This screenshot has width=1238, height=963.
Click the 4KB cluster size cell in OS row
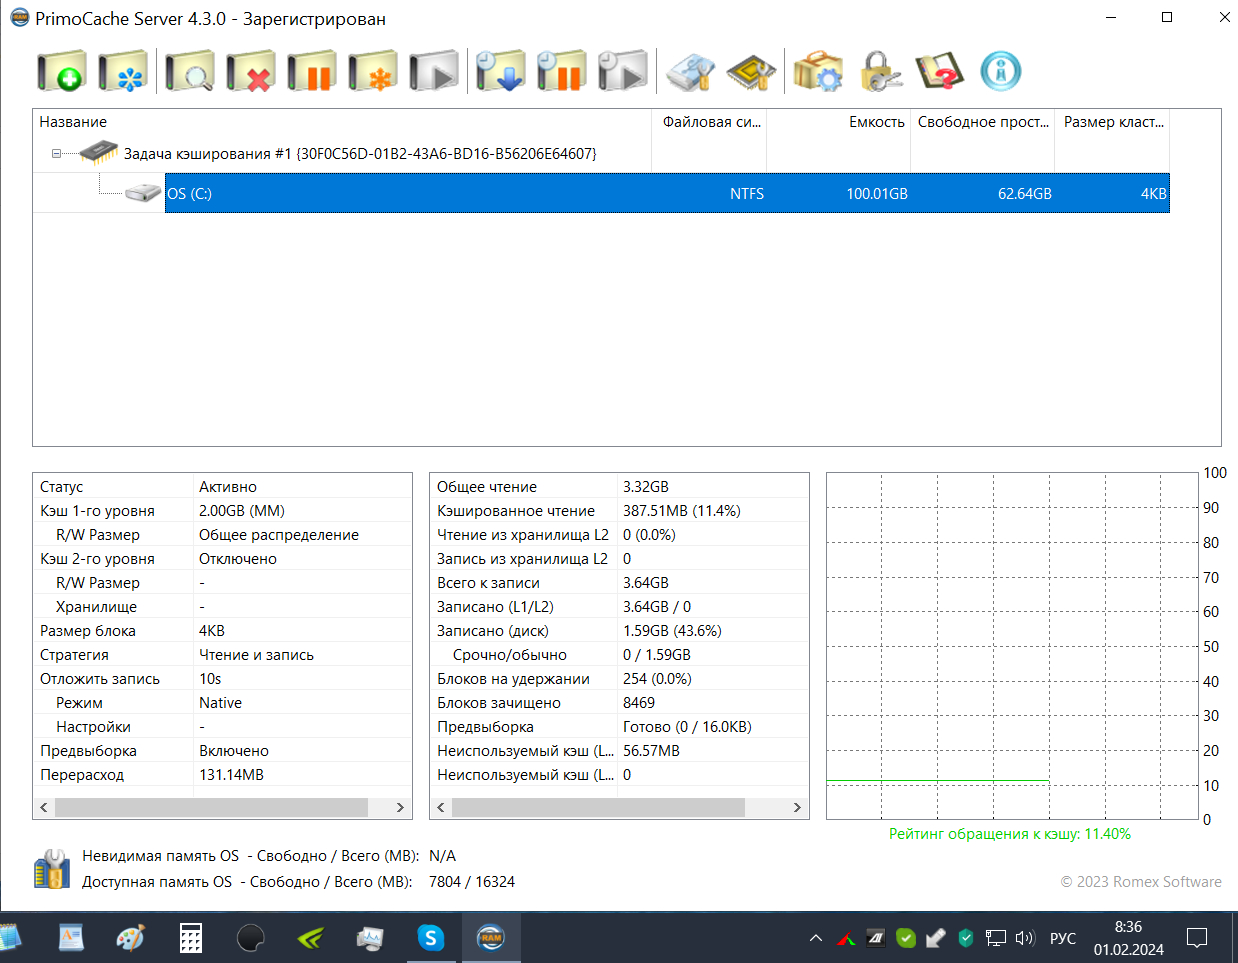tap(1154, 194)
